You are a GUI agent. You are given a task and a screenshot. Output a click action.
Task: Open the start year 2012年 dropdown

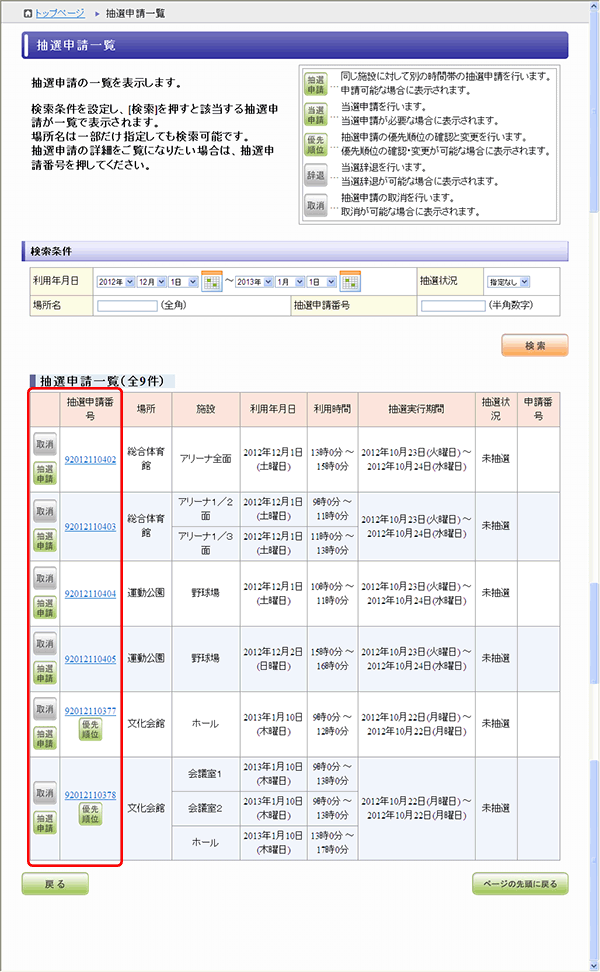(116, 282)
